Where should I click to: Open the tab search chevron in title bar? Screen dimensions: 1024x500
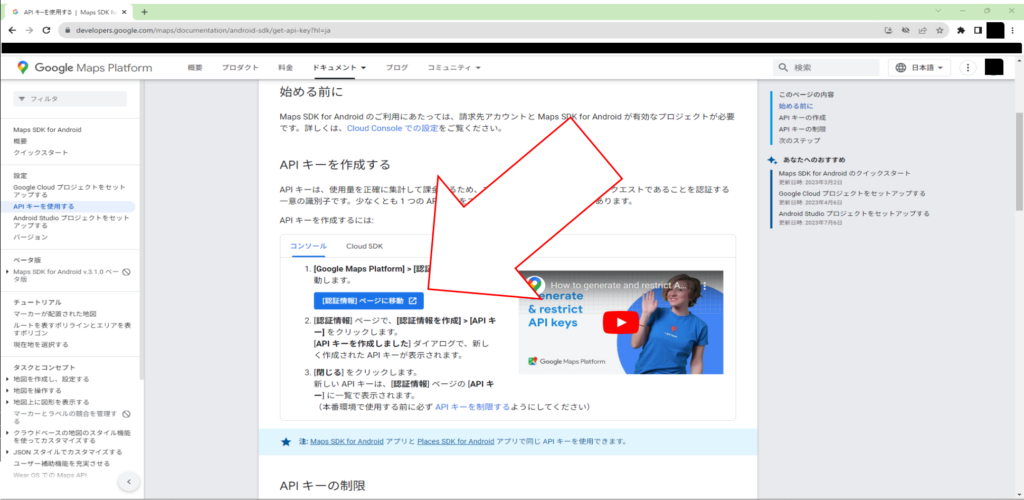pos(938,11)
